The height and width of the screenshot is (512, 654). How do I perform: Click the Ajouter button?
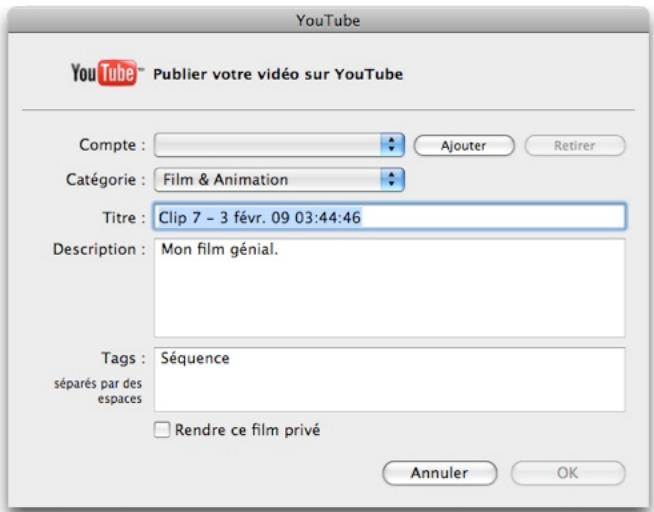point(464,146)
